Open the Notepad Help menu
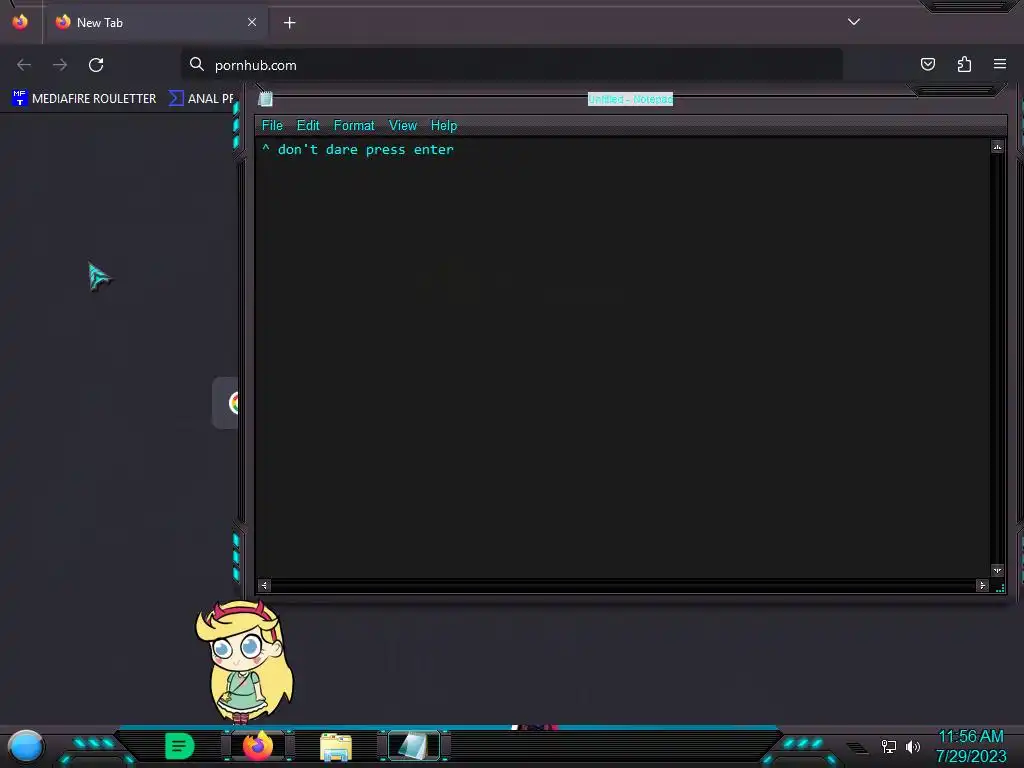The image size is (1024, 768). click(443, 125)
